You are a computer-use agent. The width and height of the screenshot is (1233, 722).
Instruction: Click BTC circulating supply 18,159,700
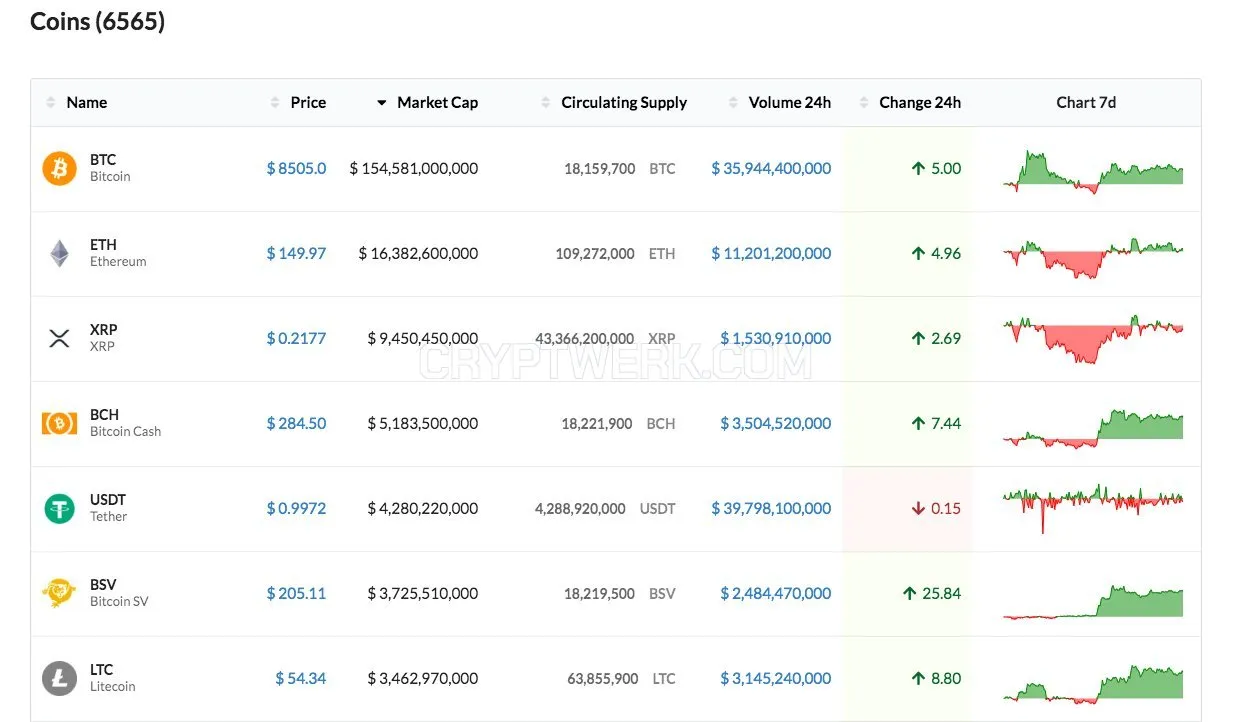pos(599,169)
